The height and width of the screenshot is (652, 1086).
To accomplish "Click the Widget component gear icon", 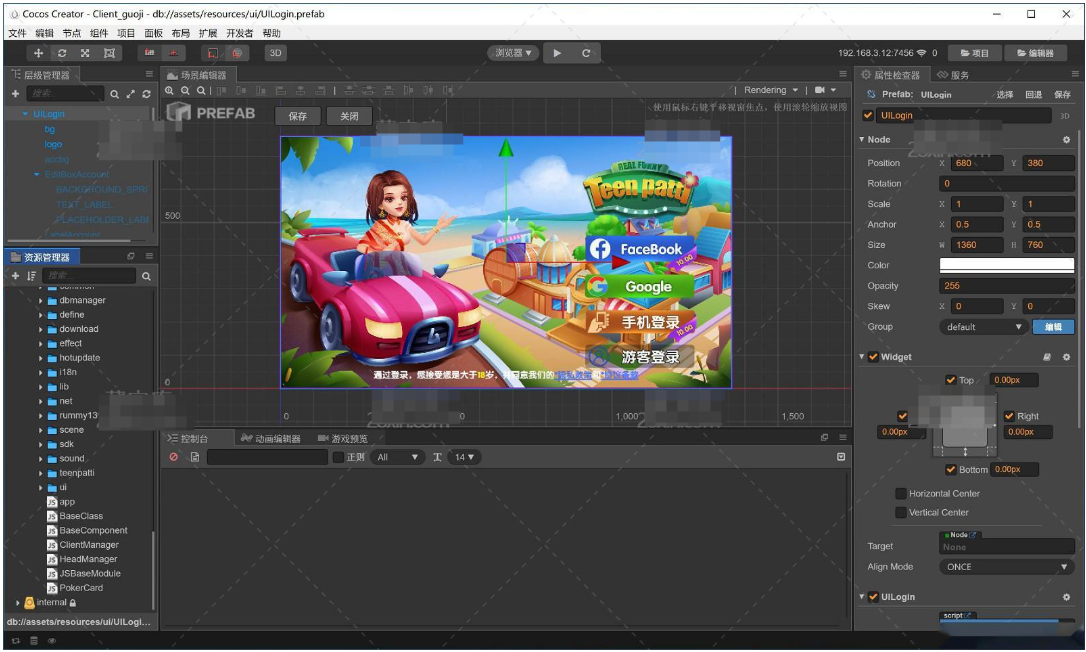I will point(1066,357).
